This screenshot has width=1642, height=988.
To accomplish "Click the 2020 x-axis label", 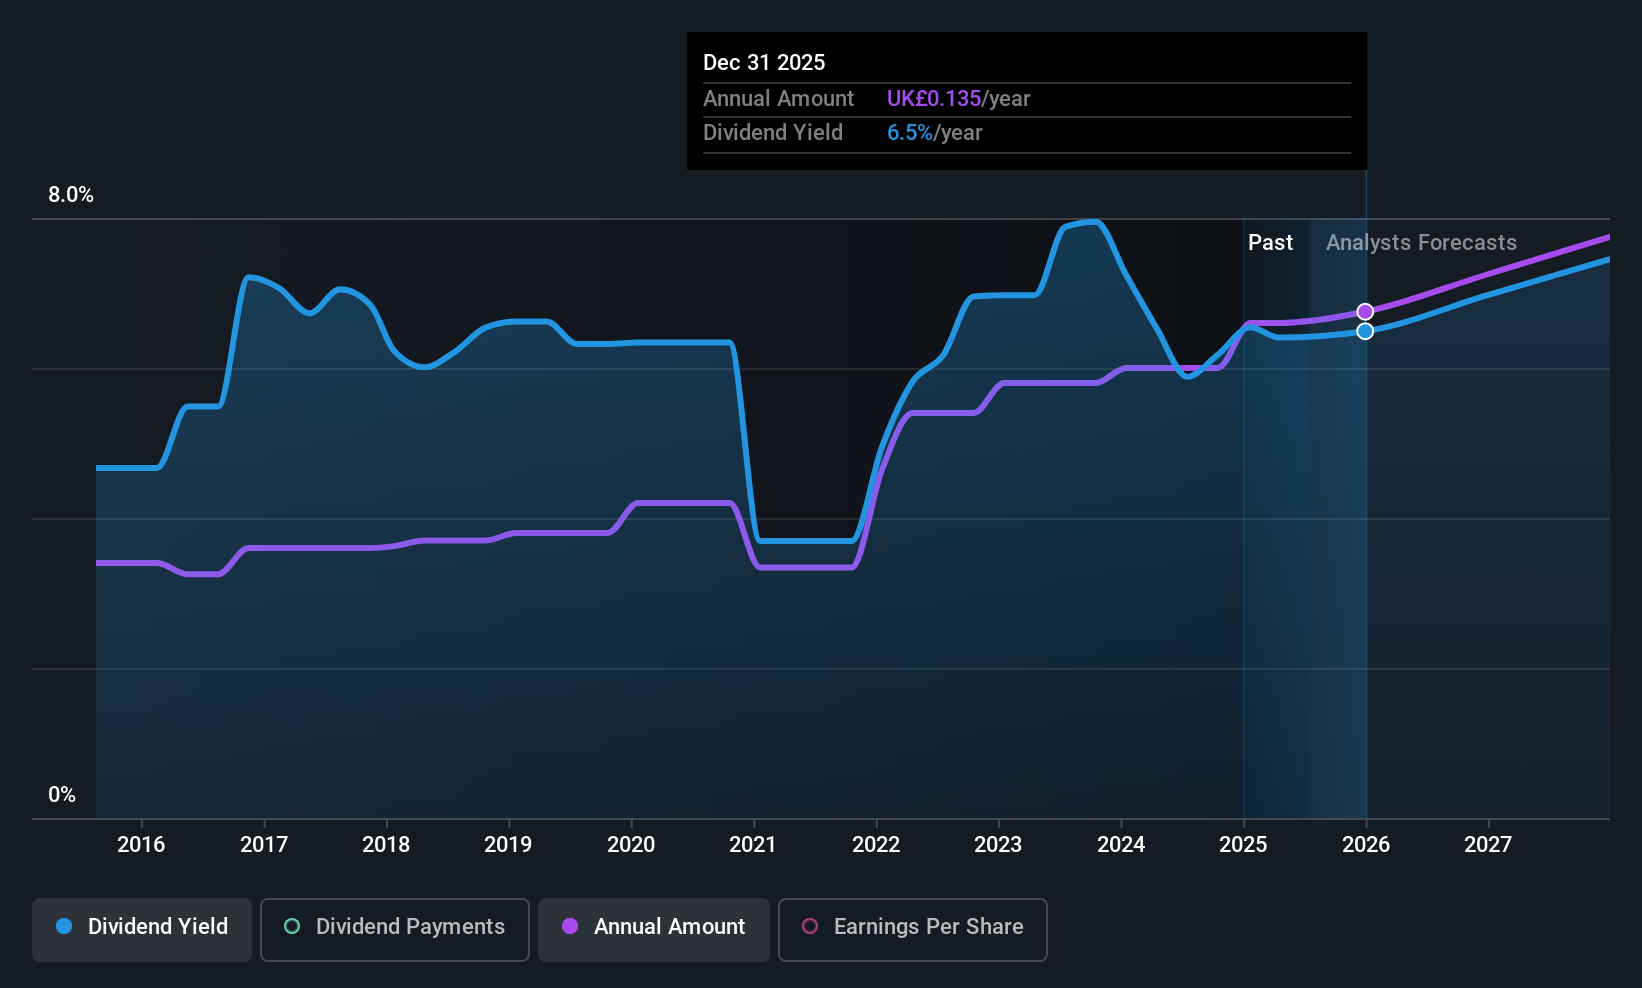I will 631,844.
